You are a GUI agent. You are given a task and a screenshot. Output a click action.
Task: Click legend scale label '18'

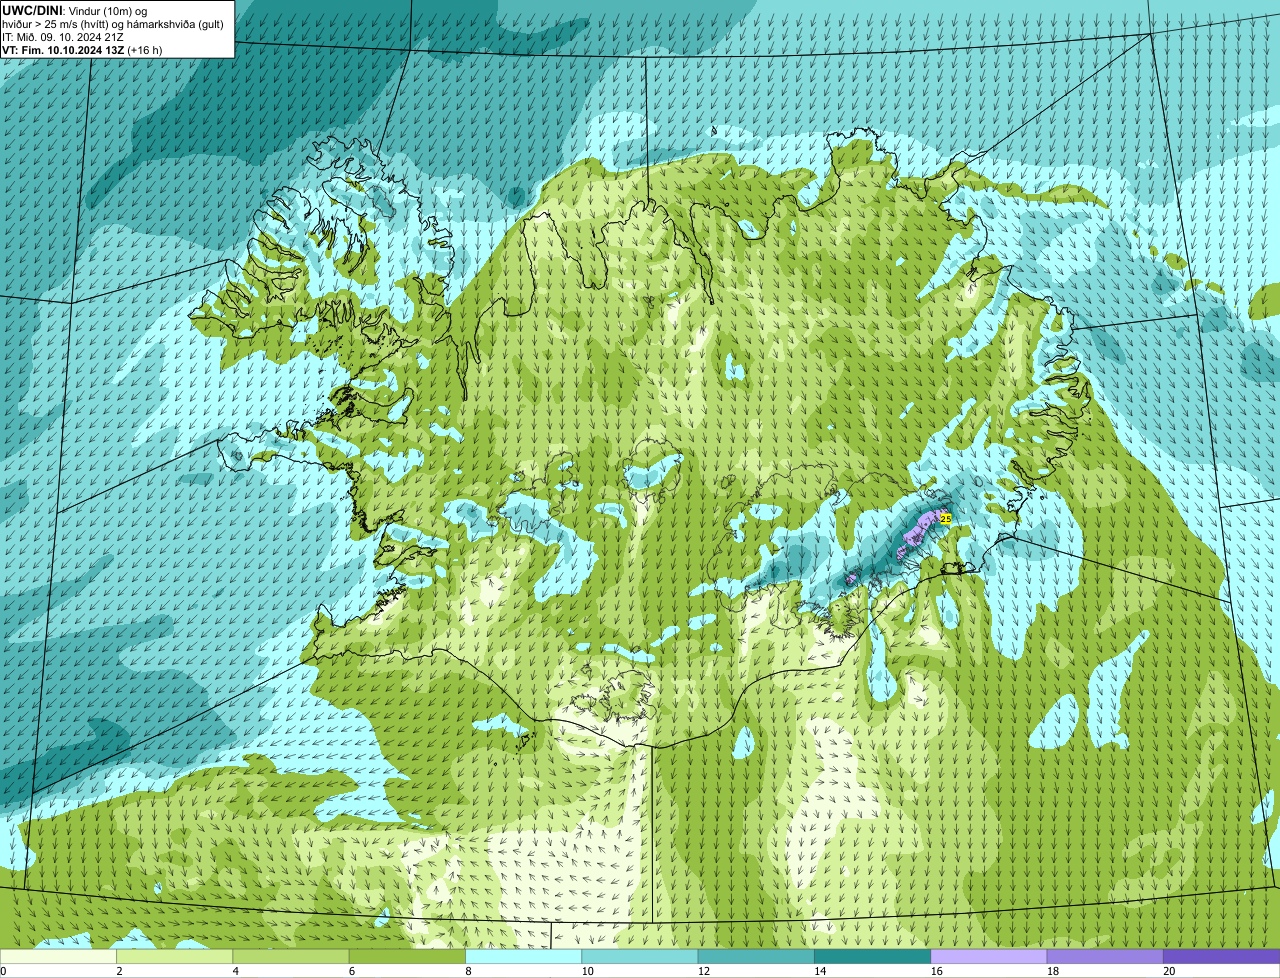click(x=1052, y=971)
